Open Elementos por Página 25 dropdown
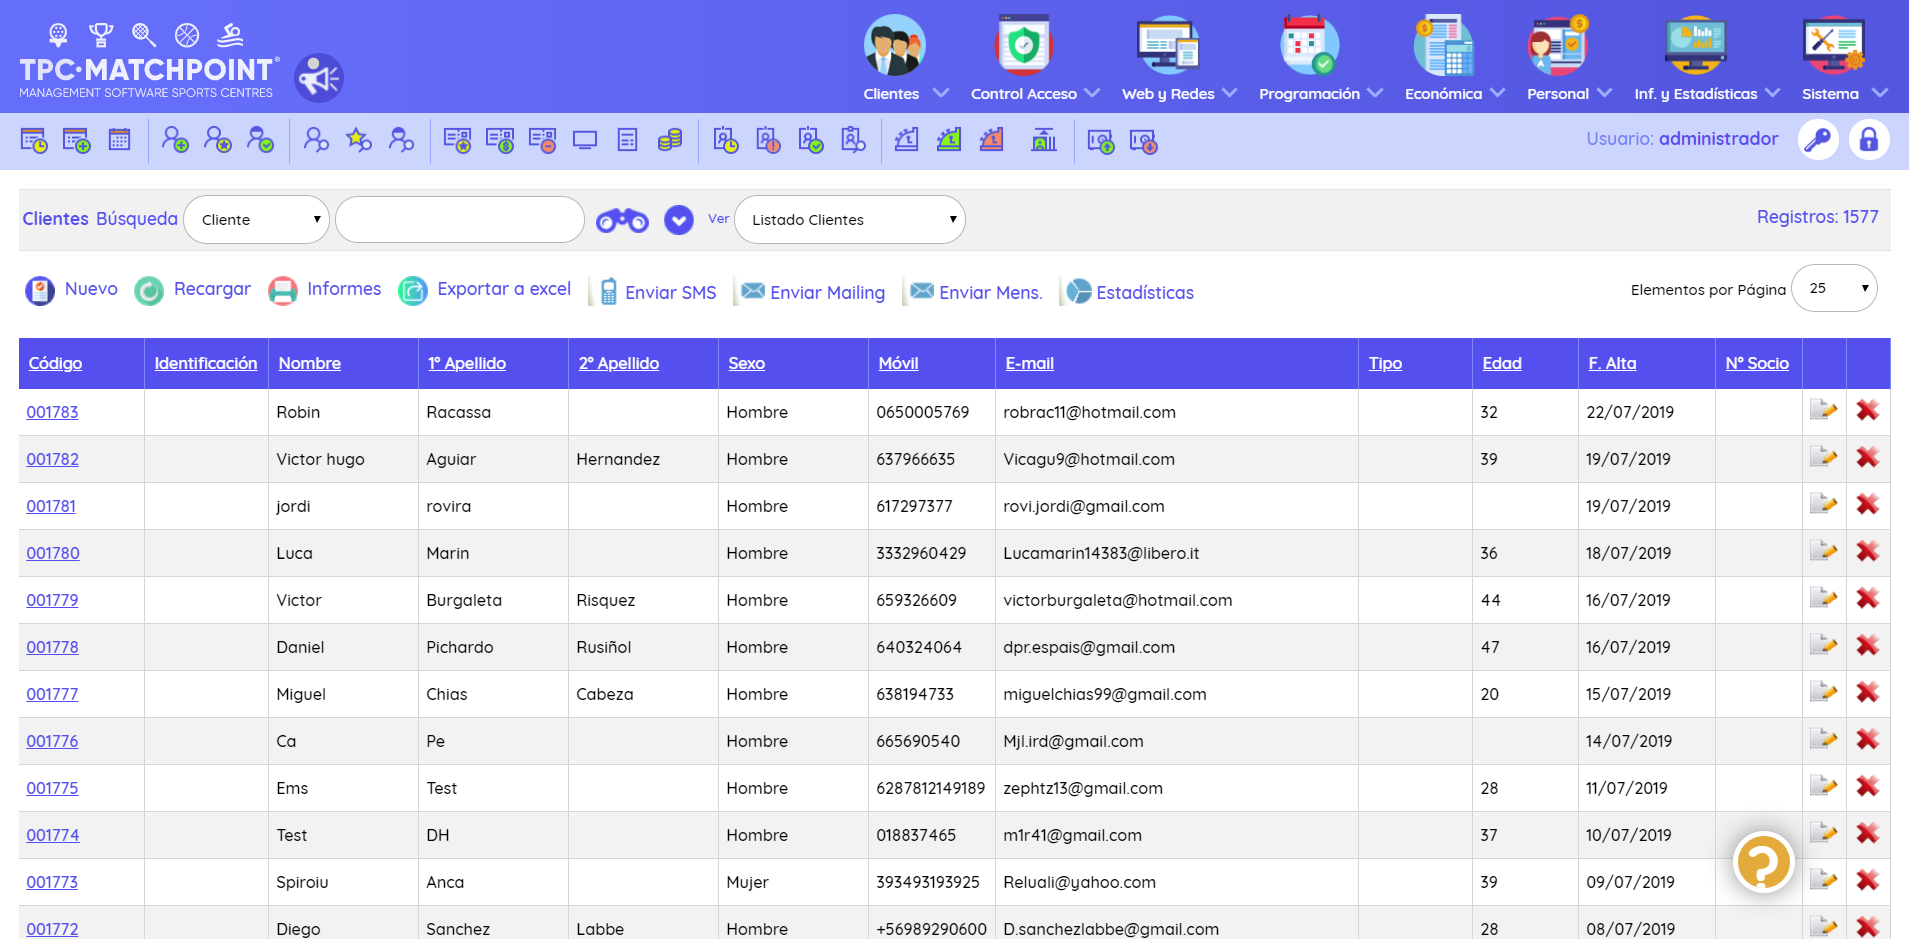The image size is (1909, 939). [x=1834, y=288]
